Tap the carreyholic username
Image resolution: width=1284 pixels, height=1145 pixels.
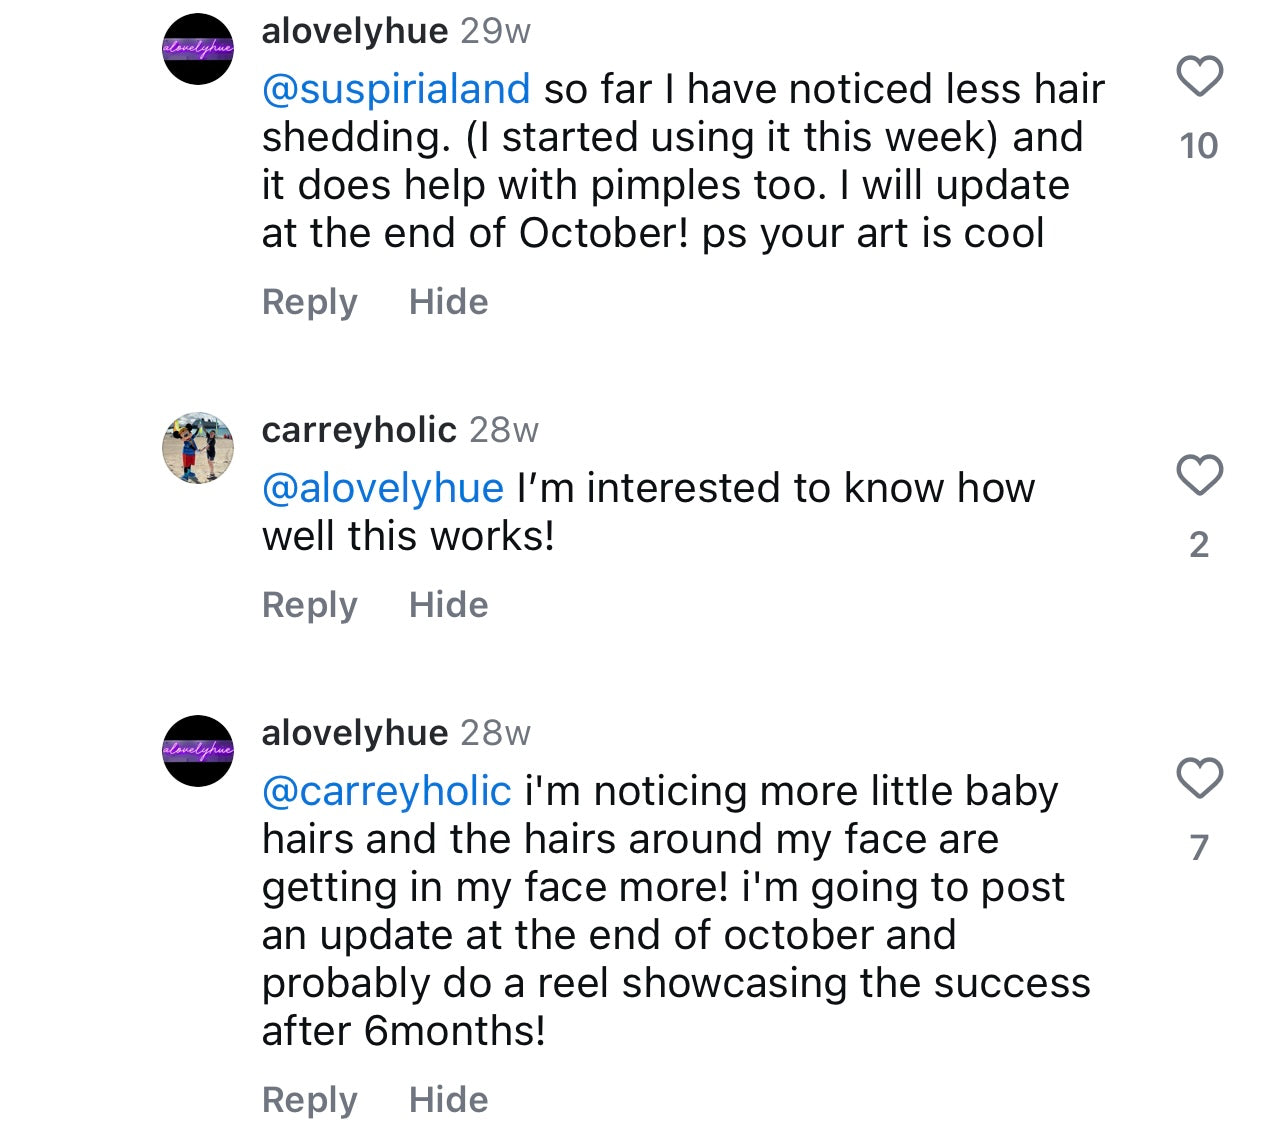tap(359, 430)
